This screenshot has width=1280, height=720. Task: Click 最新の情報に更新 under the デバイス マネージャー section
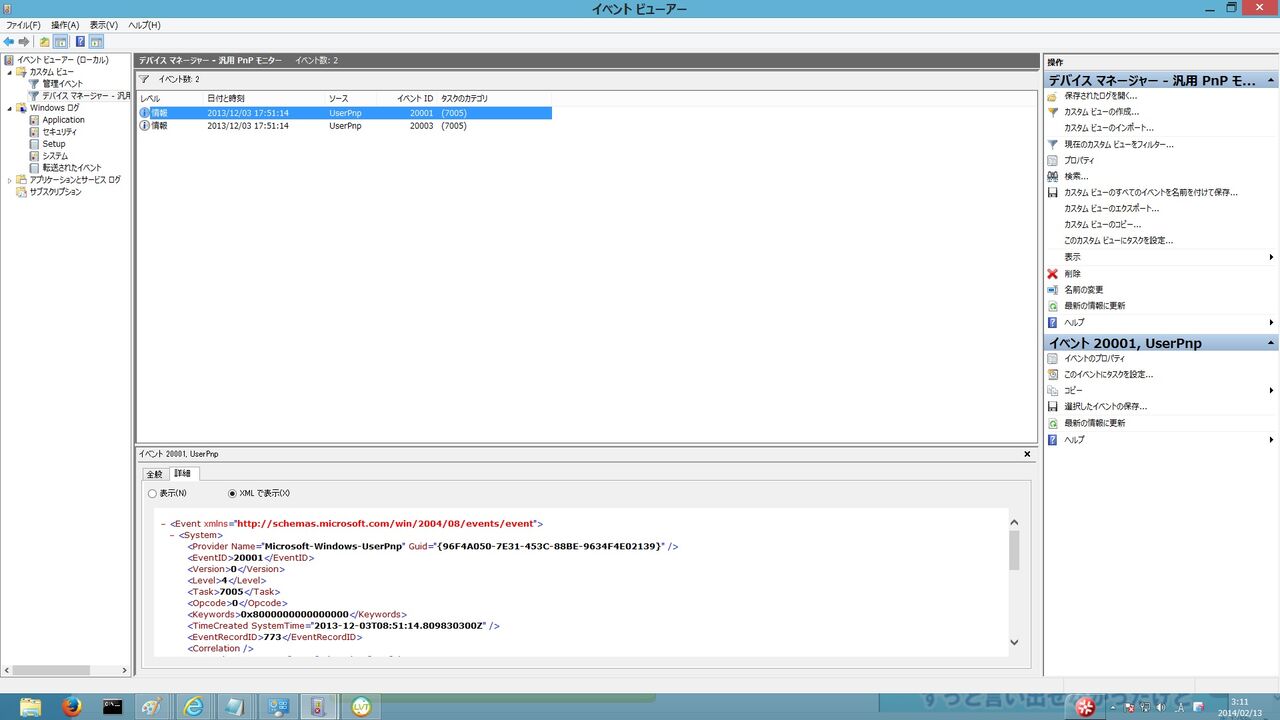click(1094, 305)
